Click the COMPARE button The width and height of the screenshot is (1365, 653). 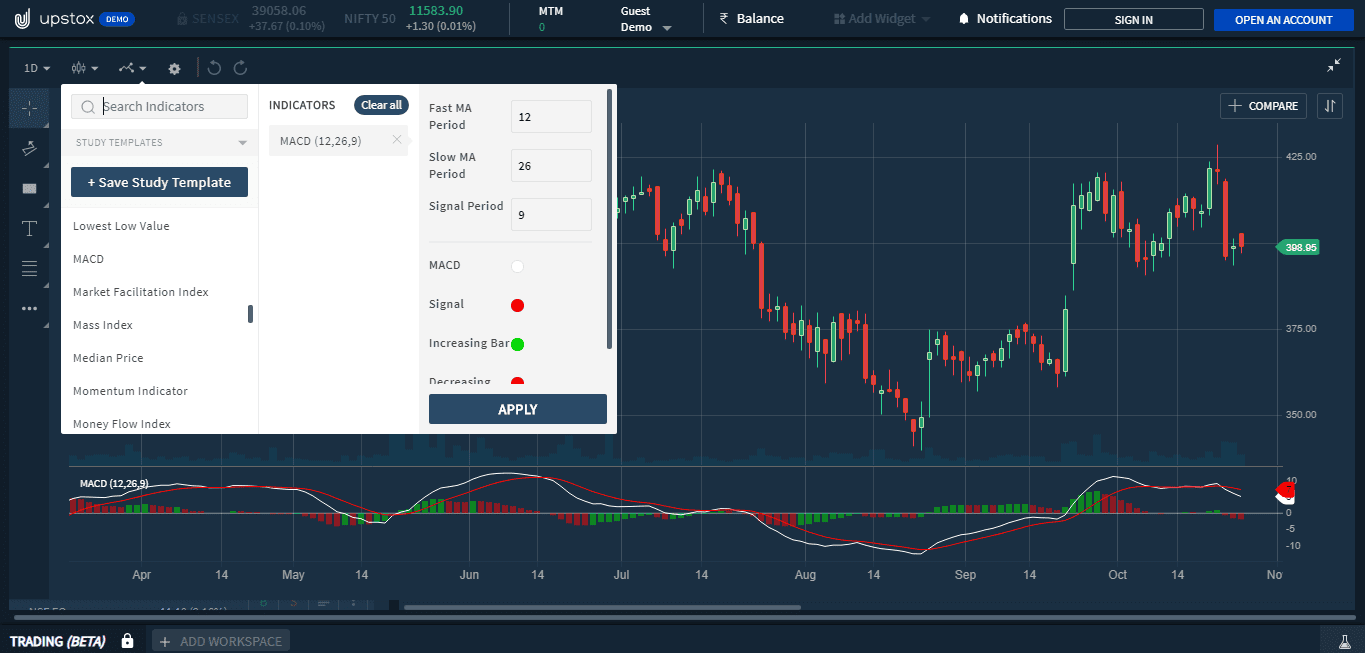pyautogui.click(x=1263, y=106)
